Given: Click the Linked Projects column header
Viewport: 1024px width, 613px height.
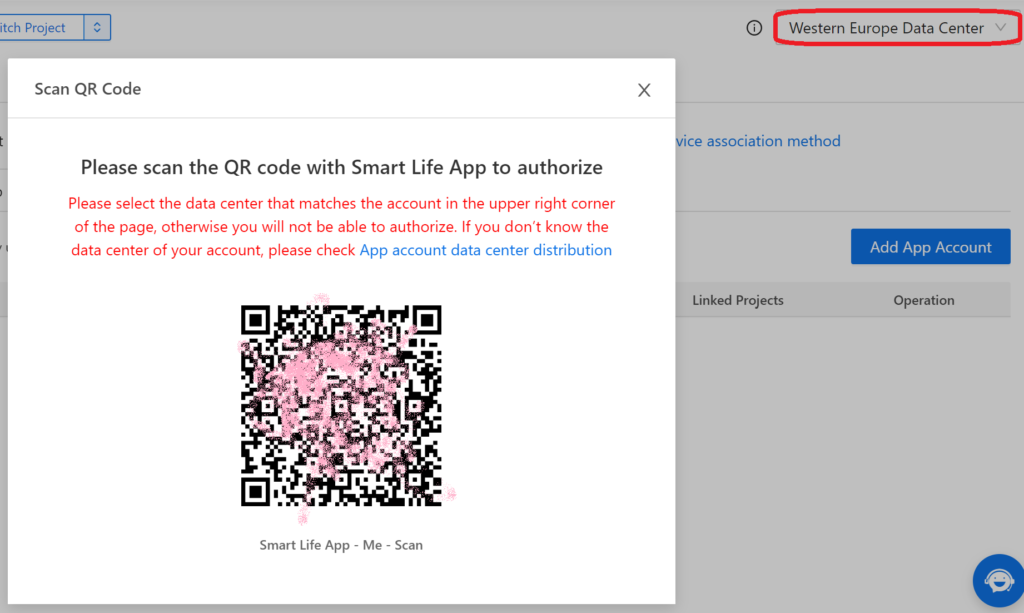Looking at the screenshot, I should 737,300.
